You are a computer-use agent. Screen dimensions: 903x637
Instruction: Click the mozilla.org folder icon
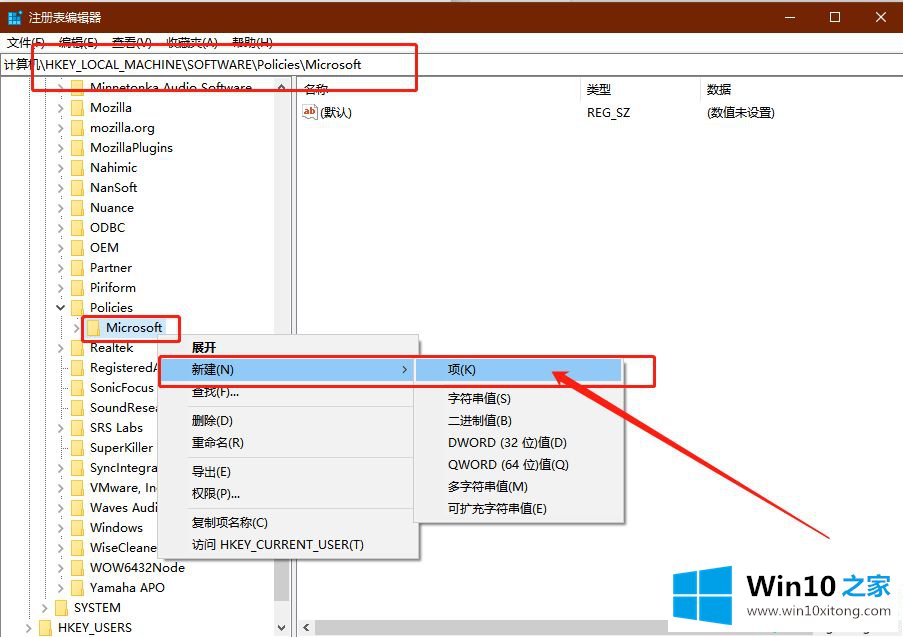click(x=77, y=128)
